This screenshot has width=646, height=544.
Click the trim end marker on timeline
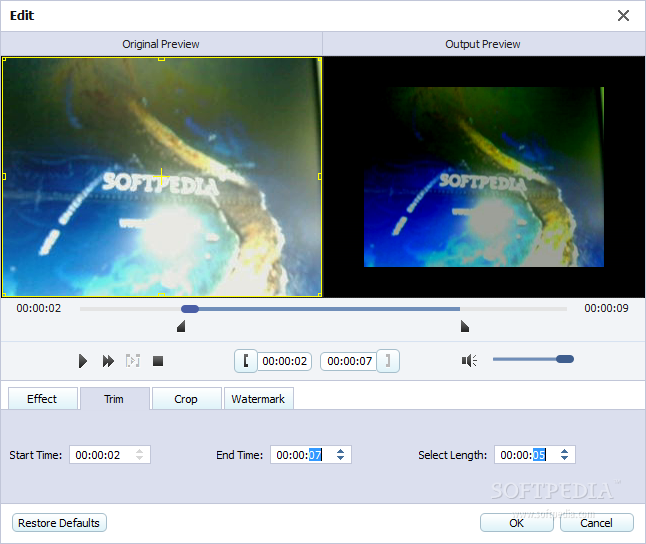465,326
